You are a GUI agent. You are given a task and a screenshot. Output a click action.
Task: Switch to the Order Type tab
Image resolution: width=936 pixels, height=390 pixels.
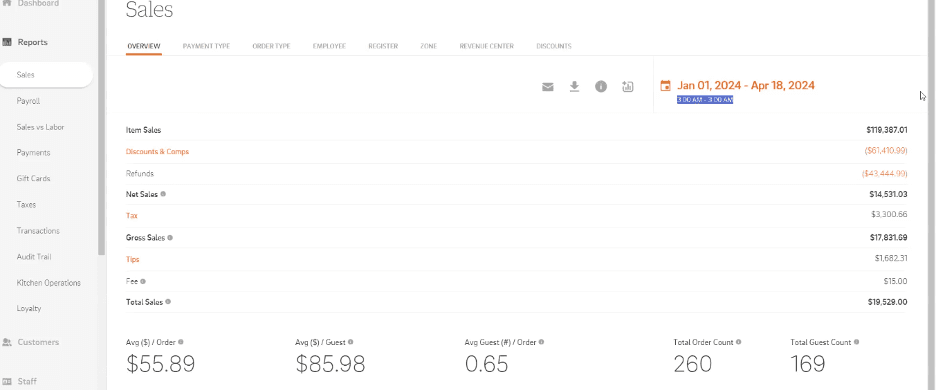(271, 46)
